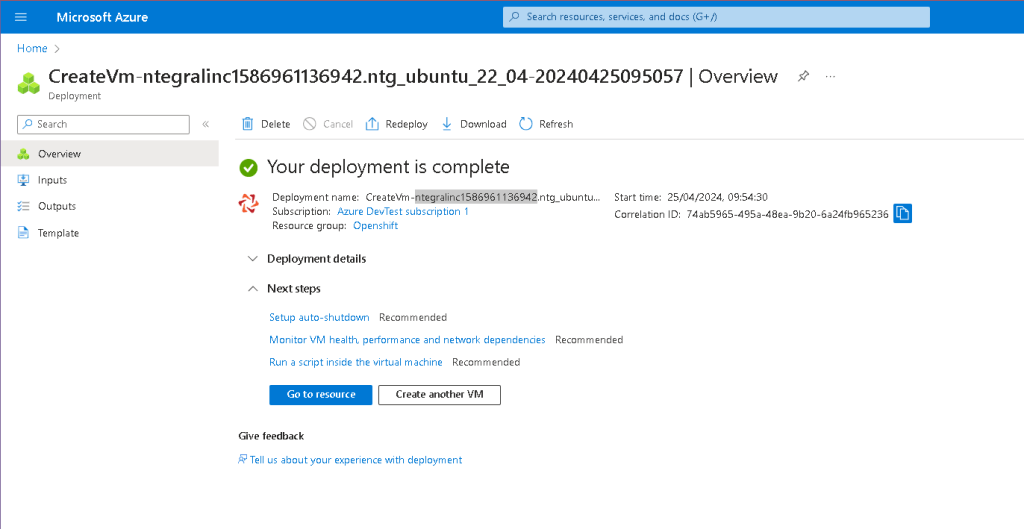Go to the Home breadcrumb
The width and height of the screenshot is (1024, 529).
click(x=32, y=48)
